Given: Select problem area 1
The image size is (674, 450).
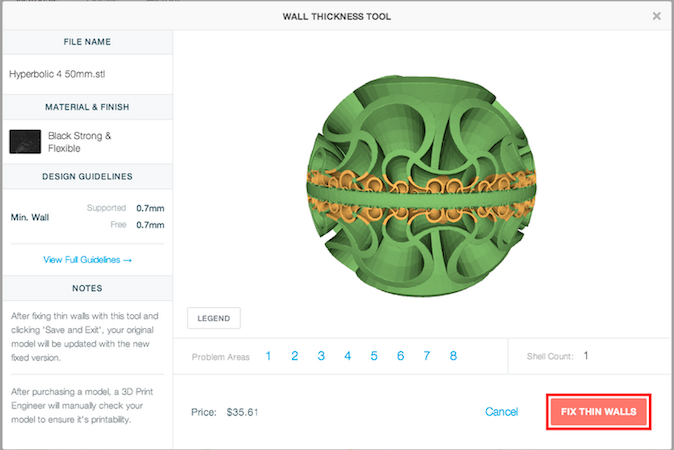Looking at the screenshot, I should (268, 356).
